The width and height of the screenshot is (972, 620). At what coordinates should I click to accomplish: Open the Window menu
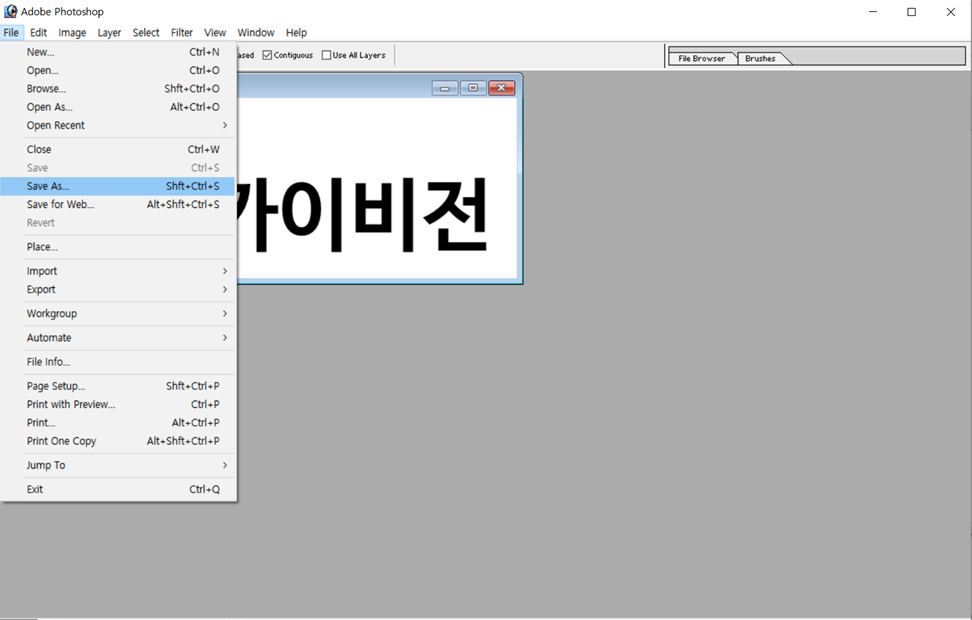(x=255, y=32)
